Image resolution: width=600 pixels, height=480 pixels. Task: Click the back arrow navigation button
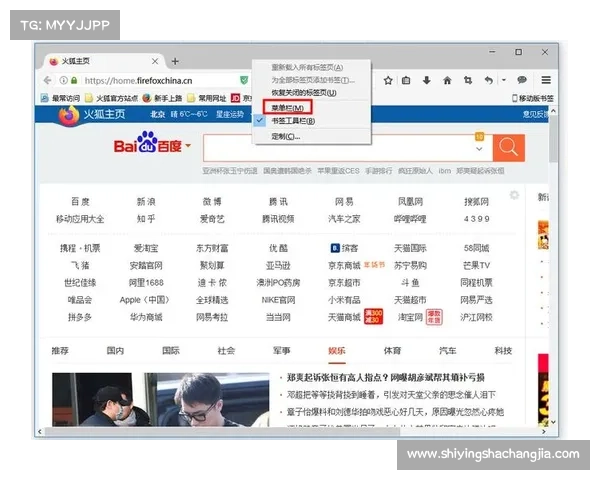(x=50, y=80)
